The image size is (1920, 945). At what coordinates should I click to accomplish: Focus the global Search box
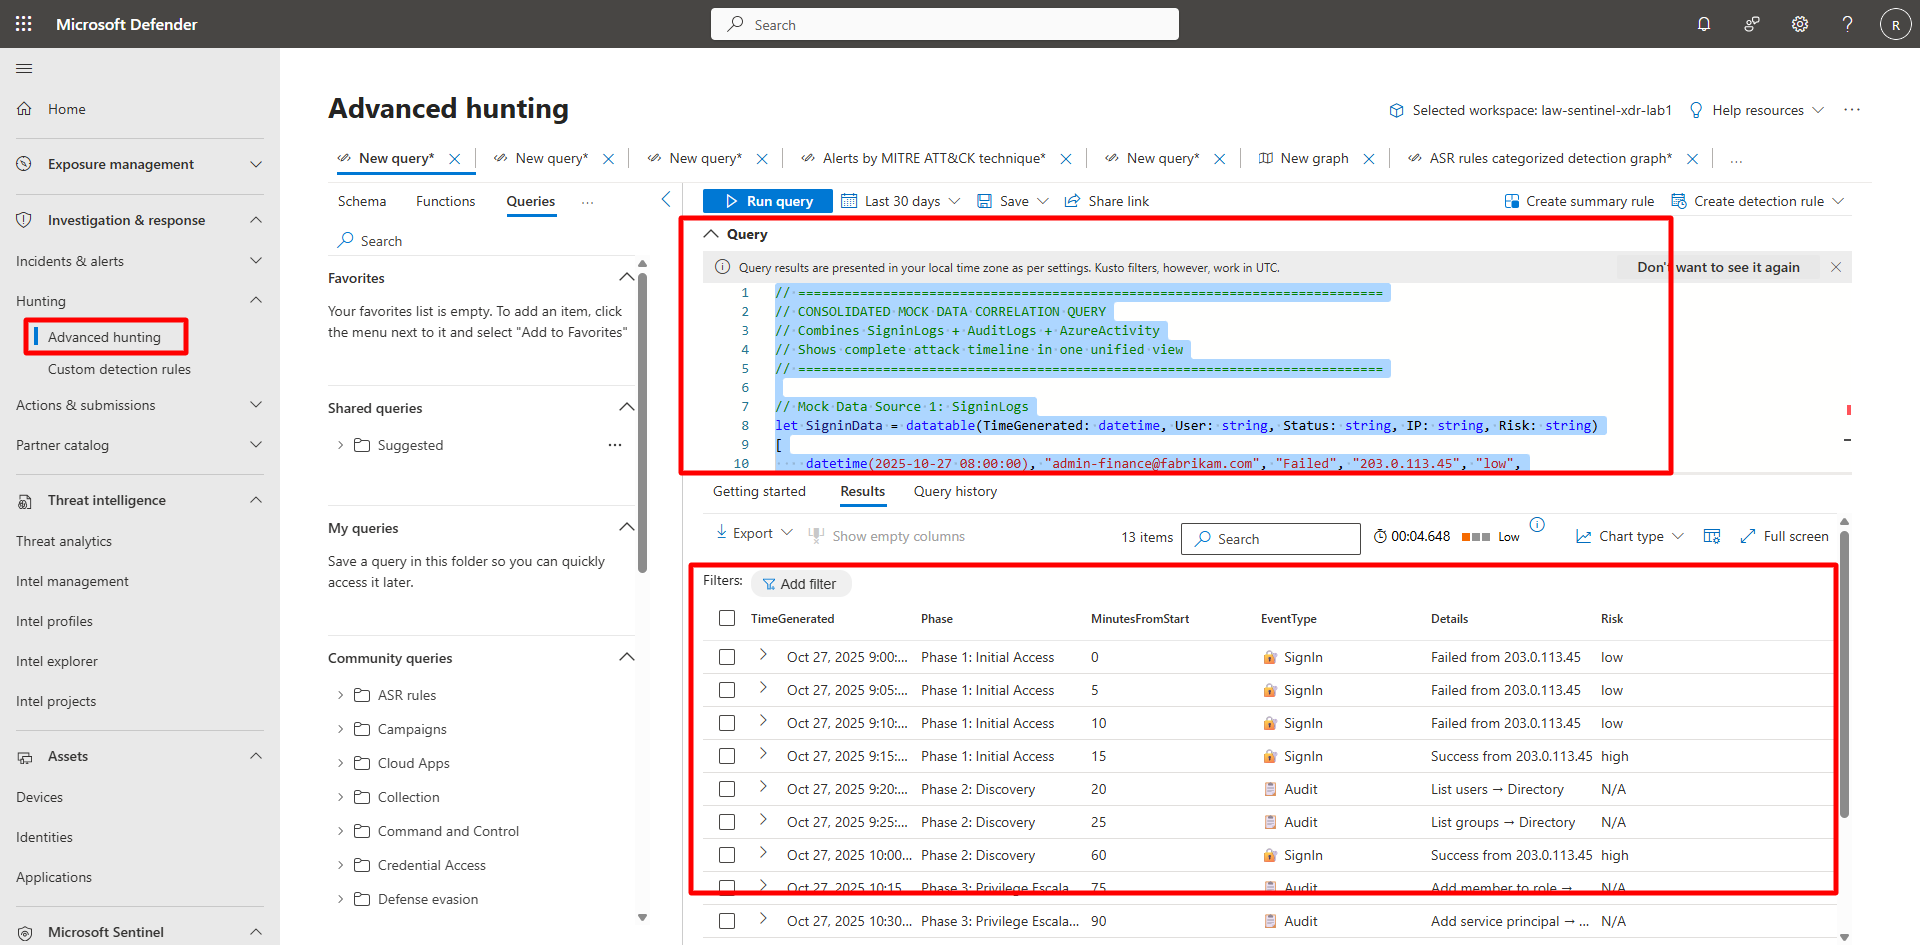coord(945,24)
